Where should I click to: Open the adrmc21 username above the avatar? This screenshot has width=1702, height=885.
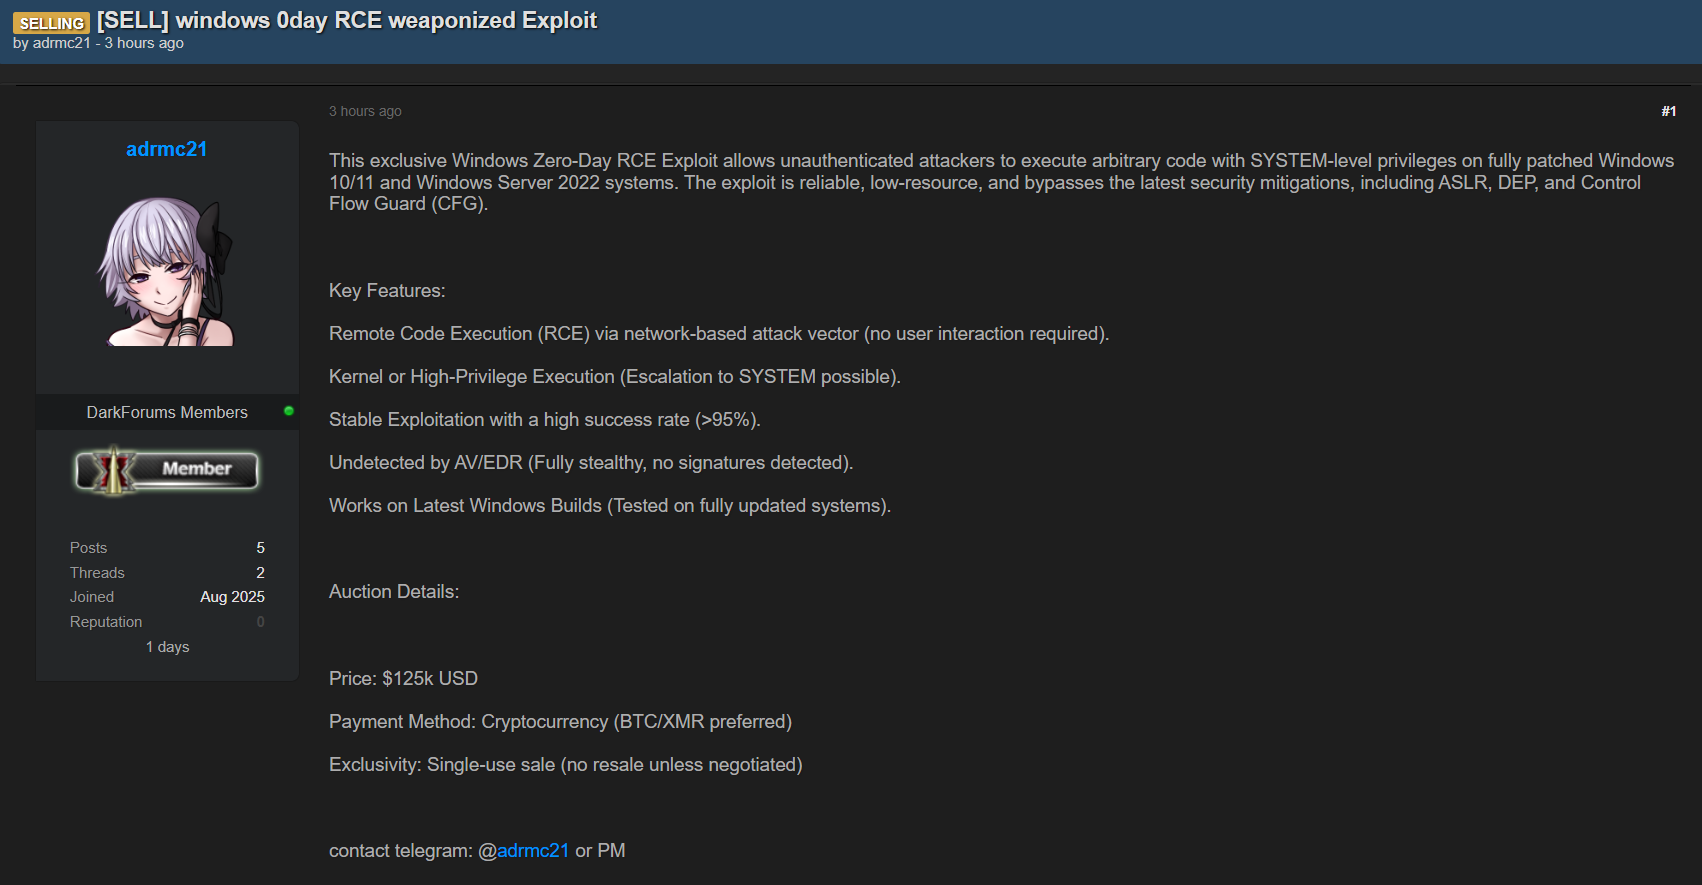pos(166,149)
